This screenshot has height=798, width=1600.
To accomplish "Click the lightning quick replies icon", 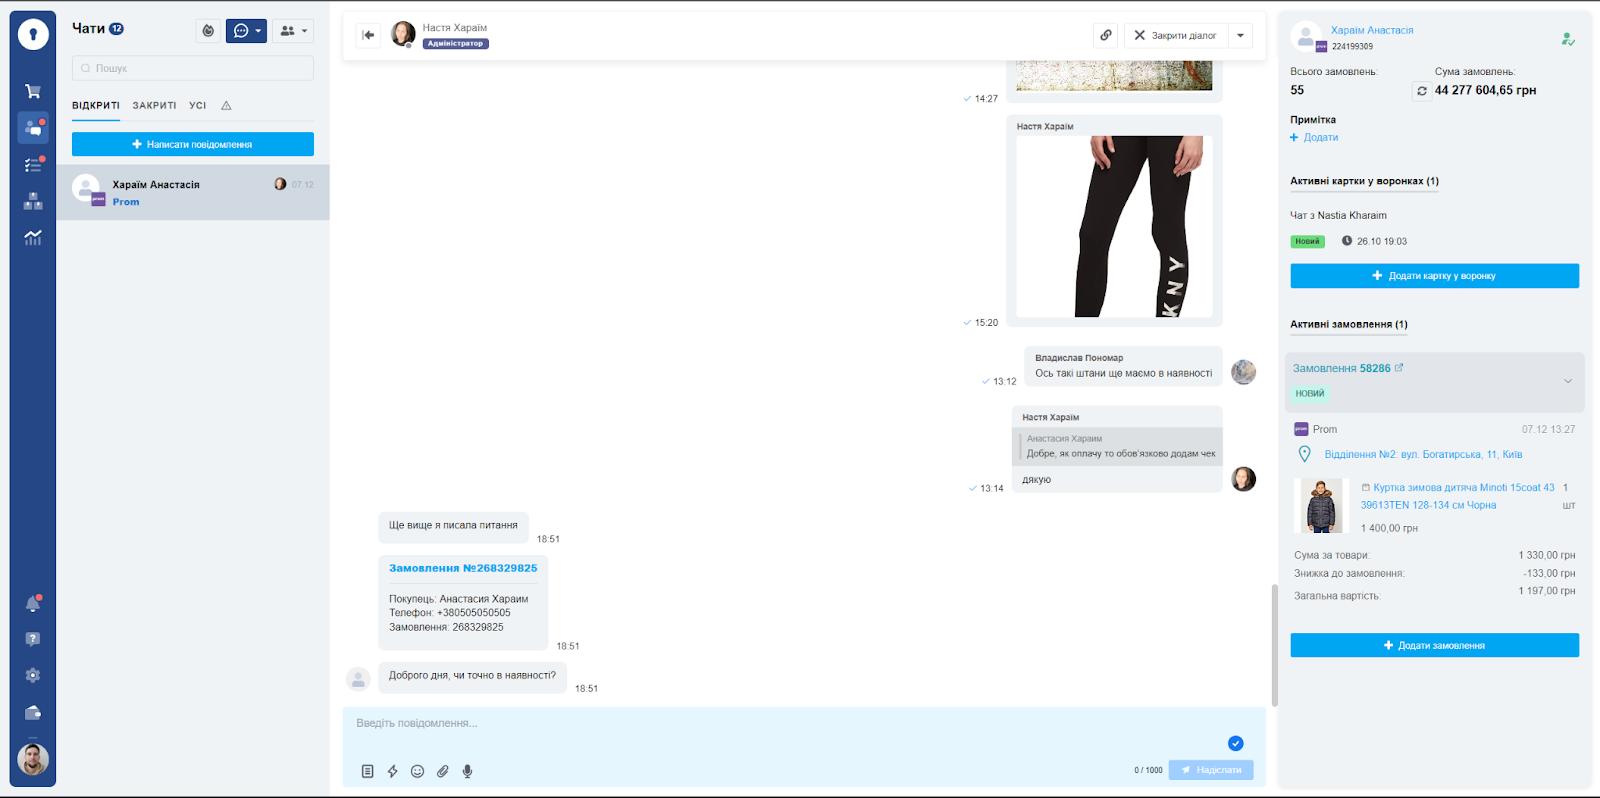I will [x=393, y=771].
